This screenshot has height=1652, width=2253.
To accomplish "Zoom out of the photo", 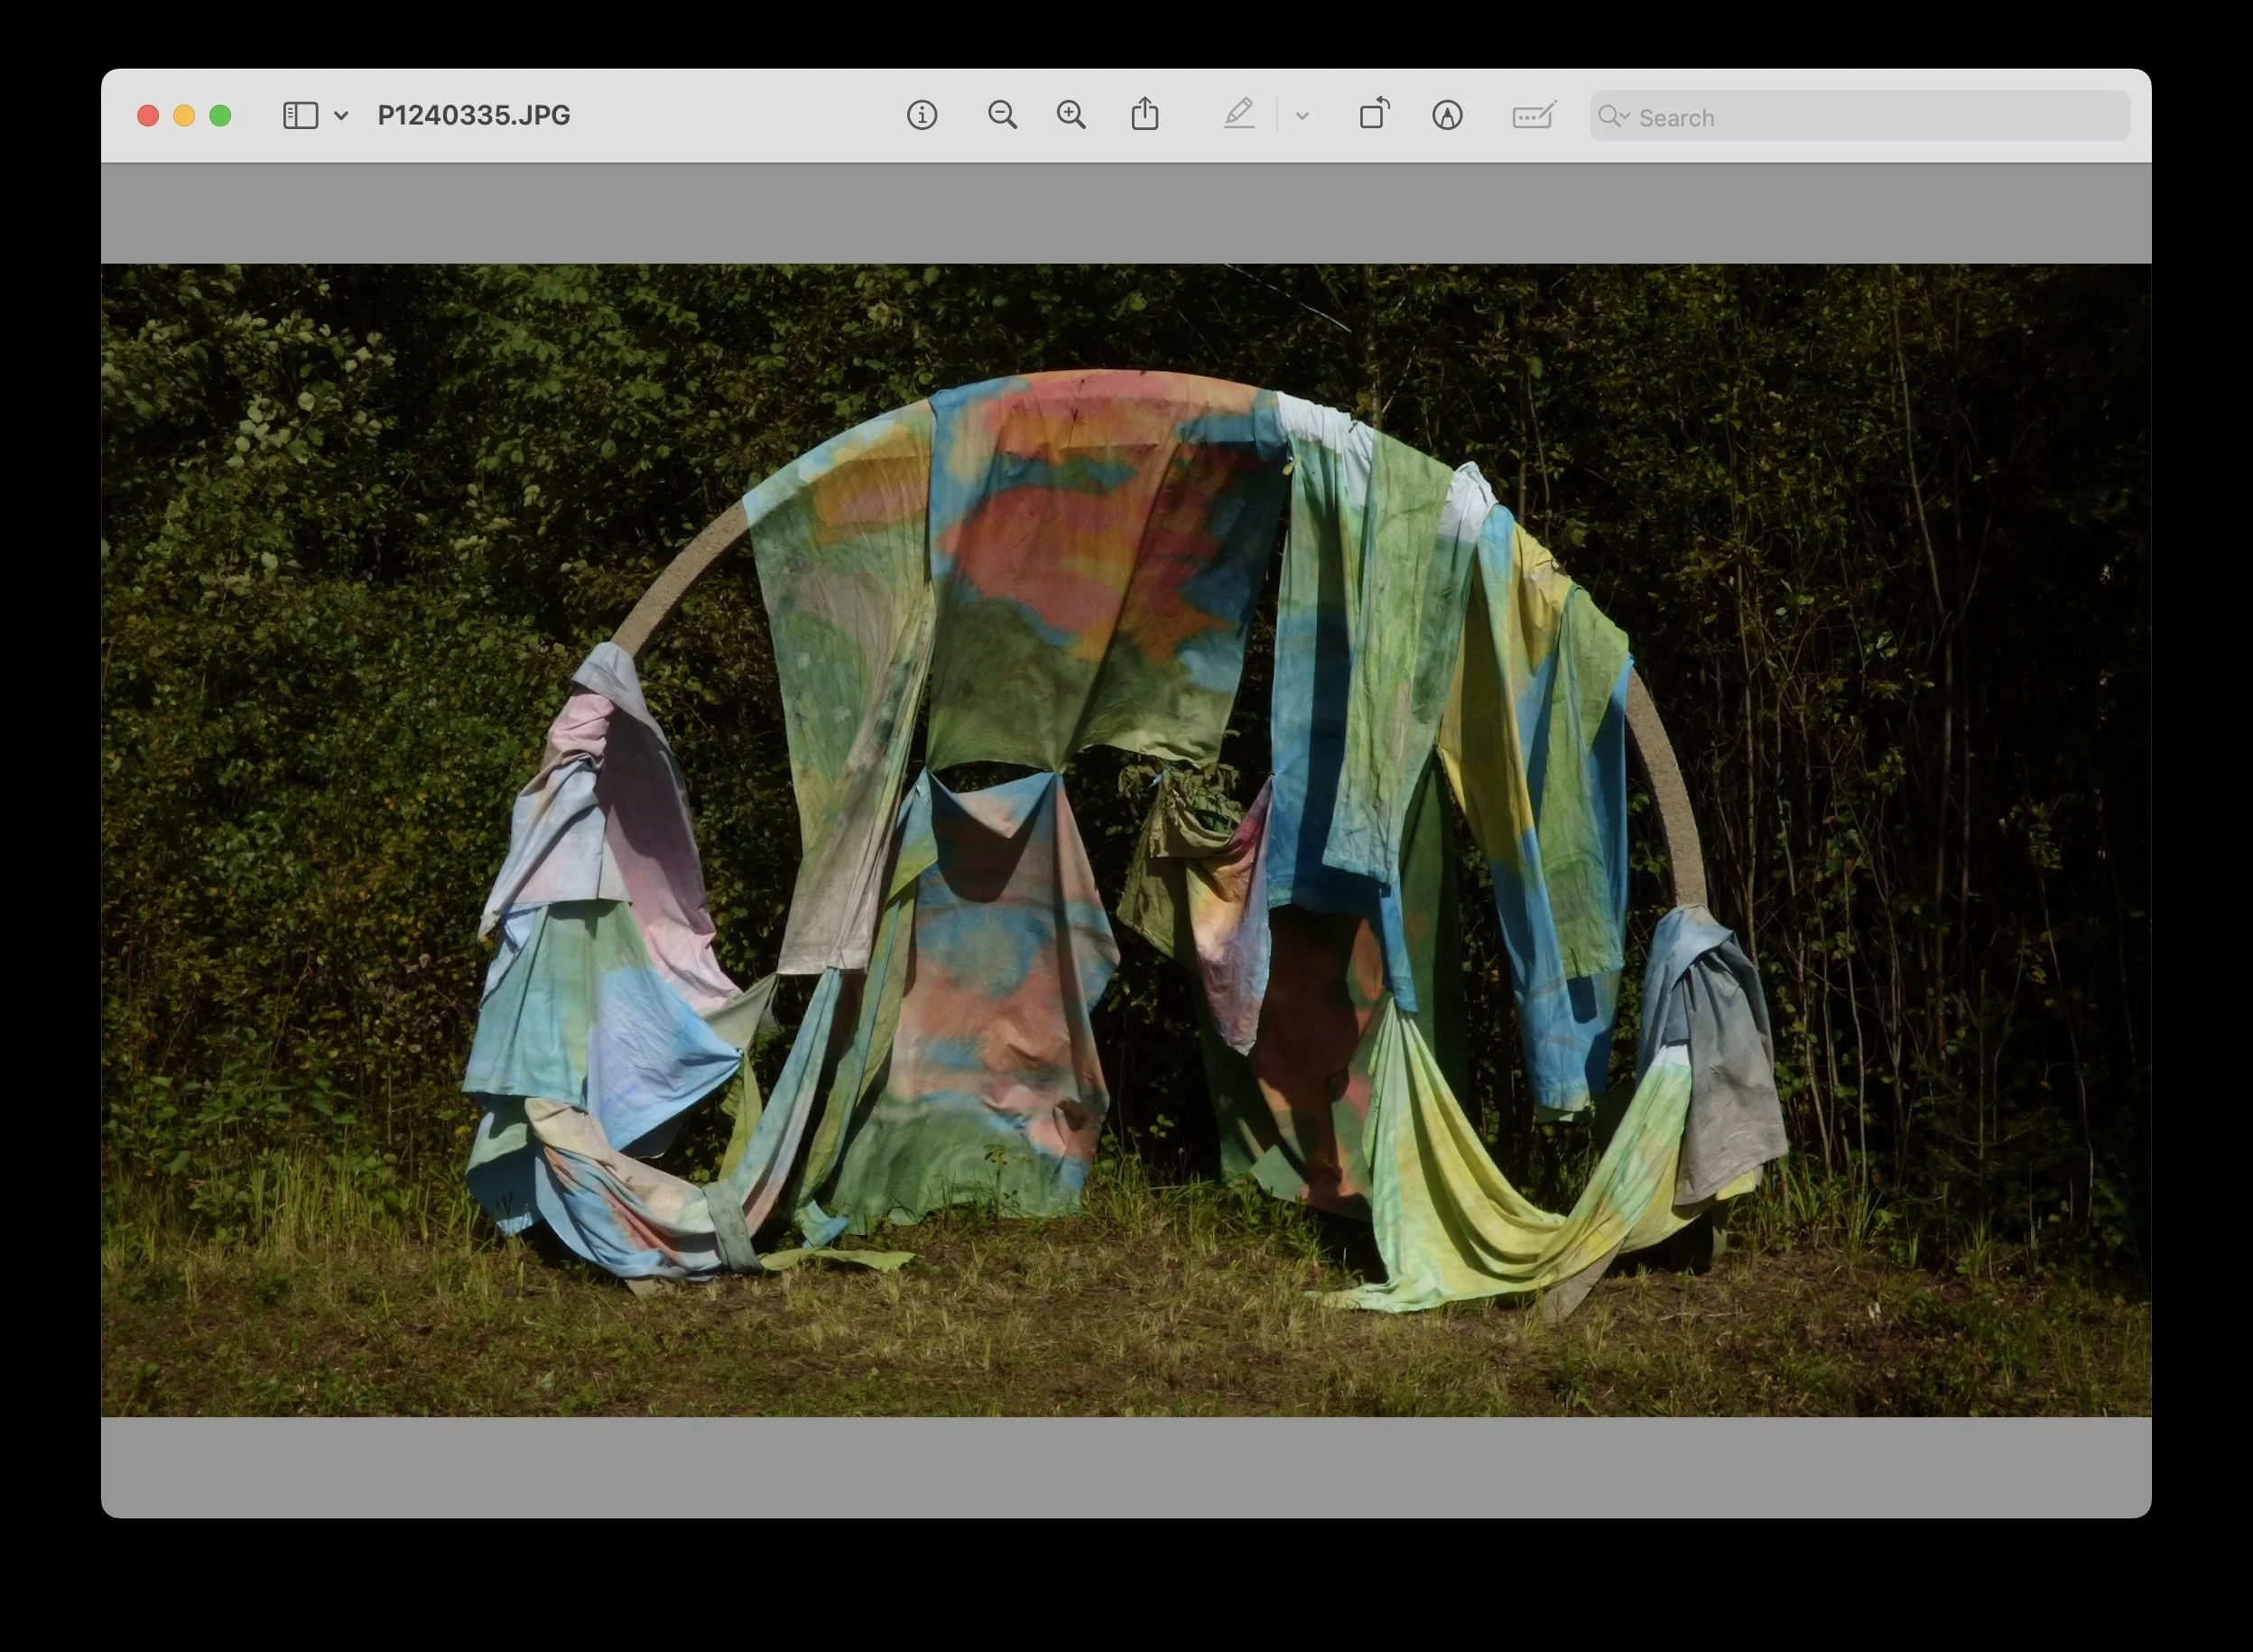I will point(1002,116).
